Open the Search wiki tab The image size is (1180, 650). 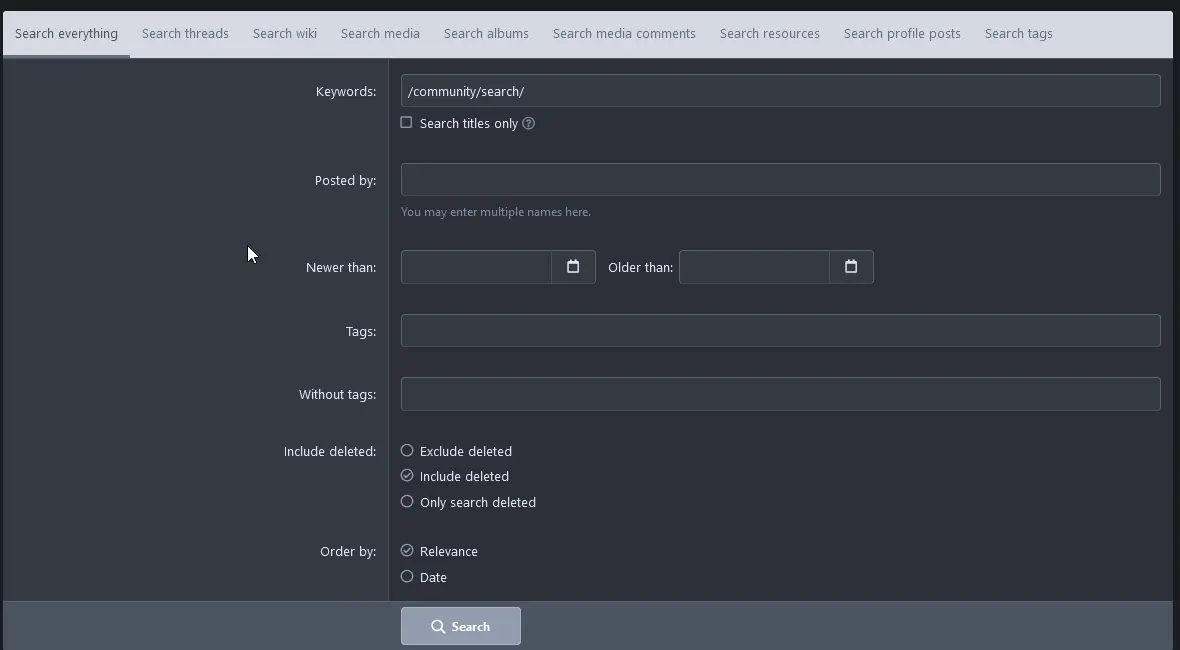tap(284, 34)
